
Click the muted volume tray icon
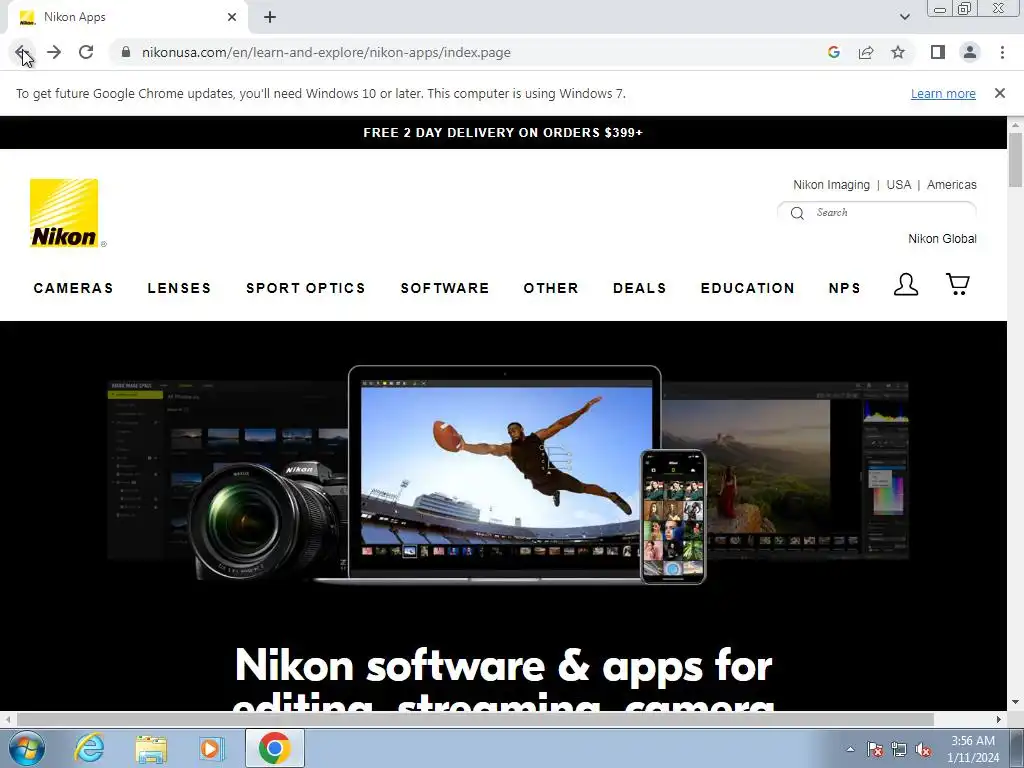click(923, 749)
